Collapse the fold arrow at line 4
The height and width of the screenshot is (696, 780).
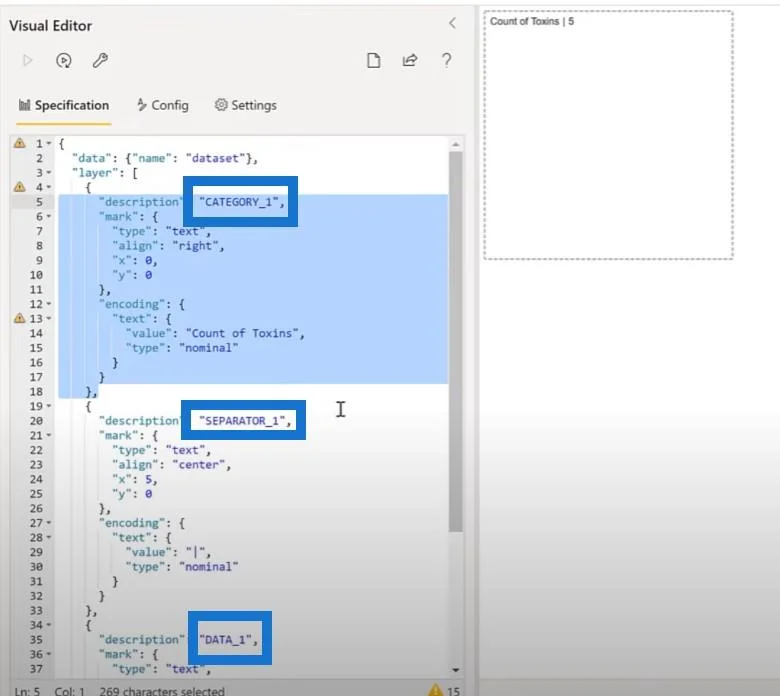(x=49, y=187)
